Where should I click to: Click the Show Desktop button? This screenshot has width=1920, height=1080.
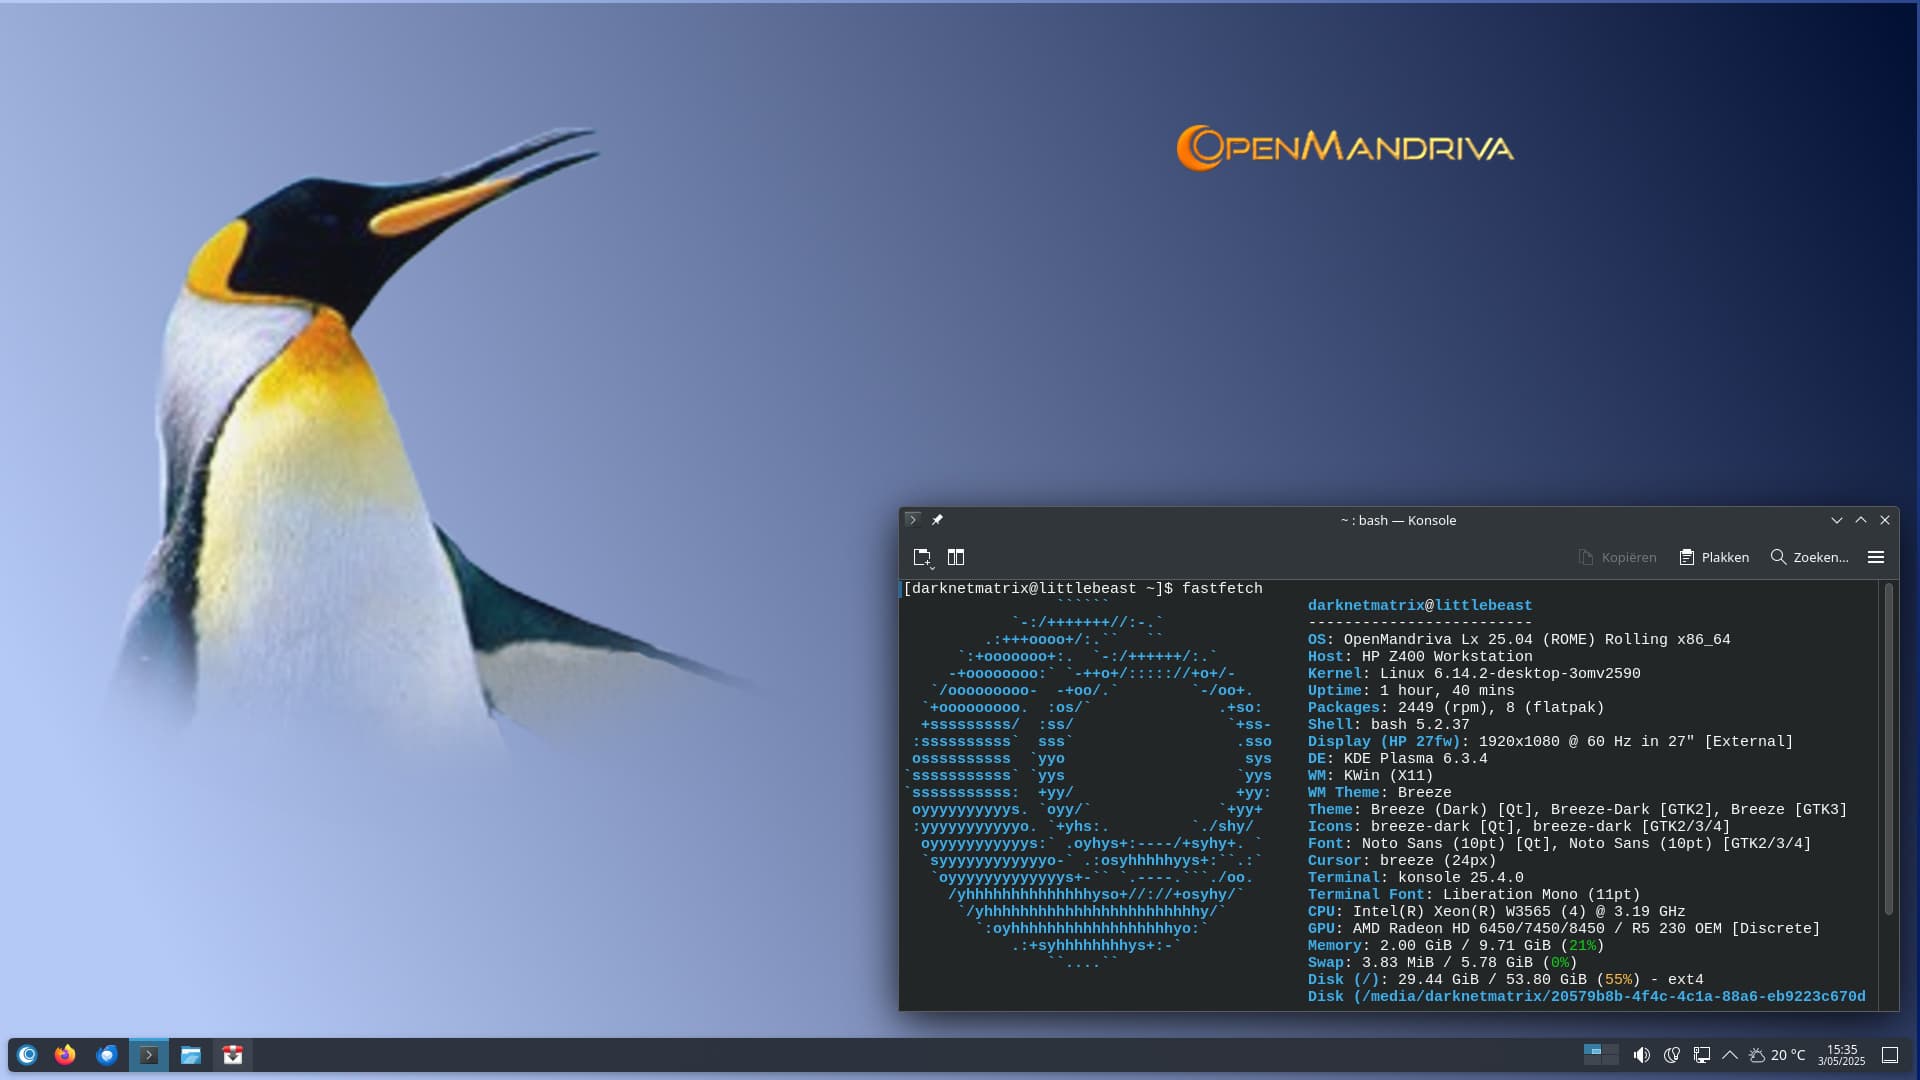[x=1890, y=1055]
